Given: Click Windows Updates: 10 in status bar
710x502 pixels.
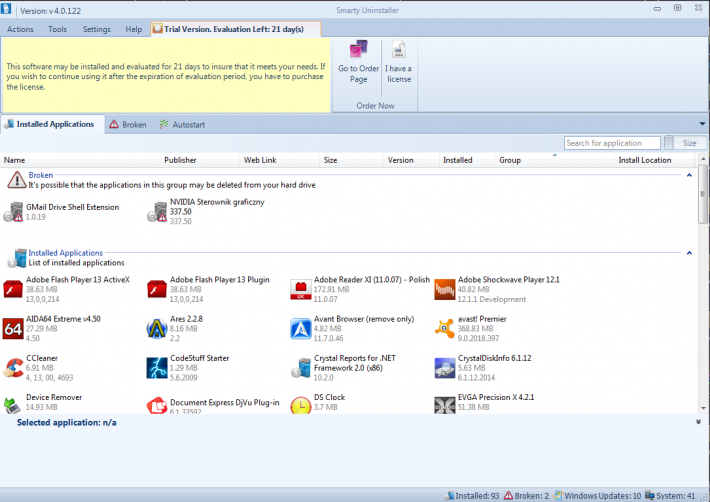Looking at the screenshot, I should click(598, 496).
